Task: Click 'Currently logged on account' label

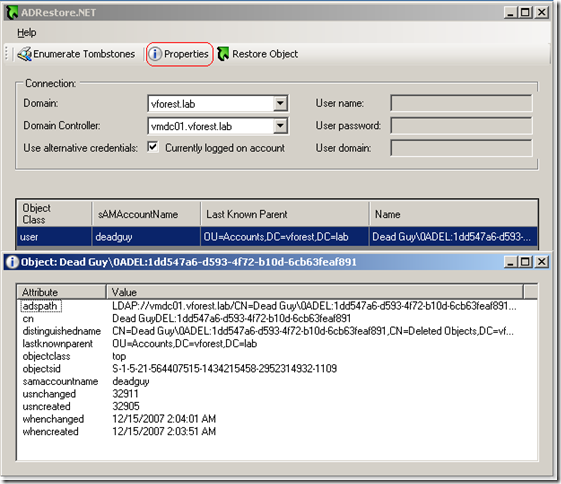Action: tap(225, 148)
